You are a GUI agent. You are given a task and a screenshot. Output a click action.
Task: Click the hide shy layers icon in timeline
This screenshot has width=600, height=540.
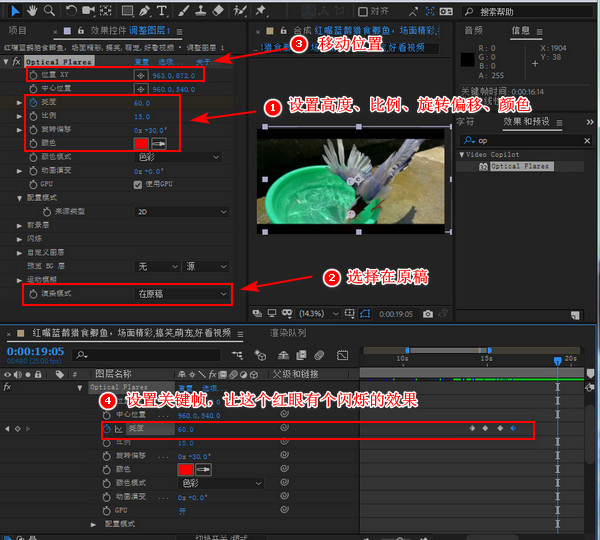(283, 356)
